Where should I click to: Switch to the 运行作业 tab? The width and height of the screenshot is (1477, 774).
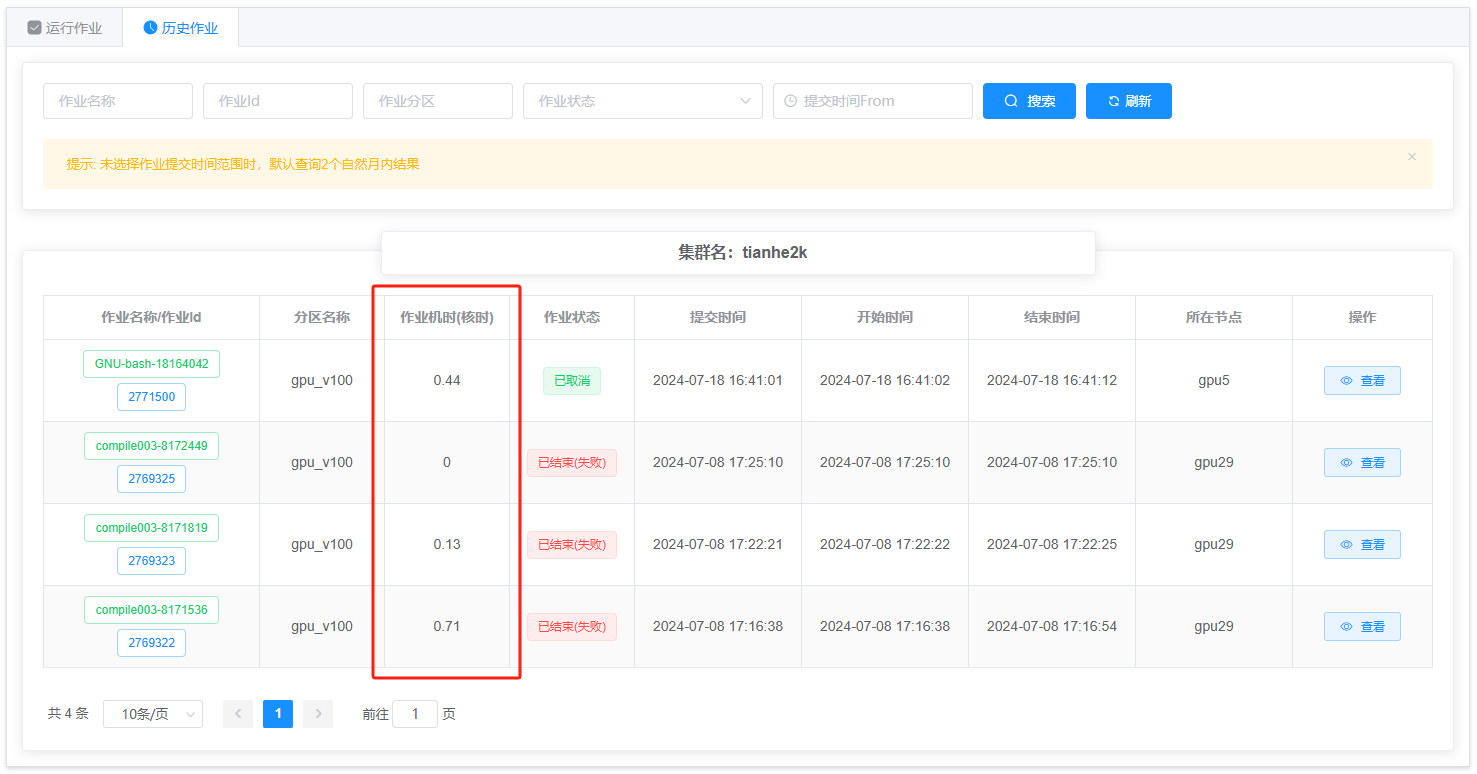(65, 28)
